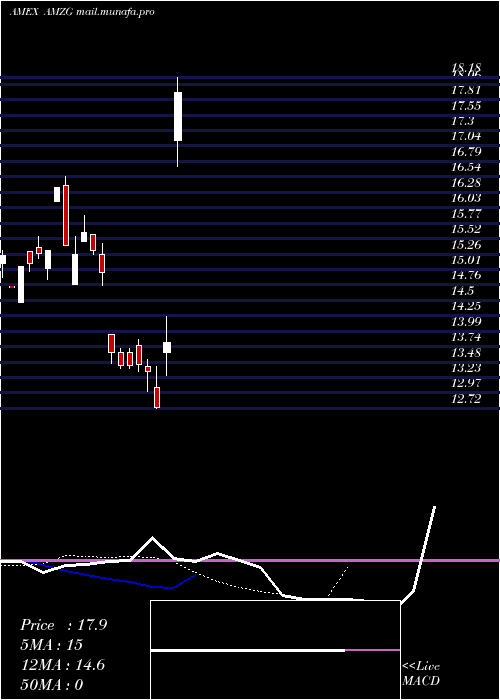Image resolution: width=500 pixels, height=700 pixels.
Task: Click the 17.04 price axis label
Action: tap(466, 137)
